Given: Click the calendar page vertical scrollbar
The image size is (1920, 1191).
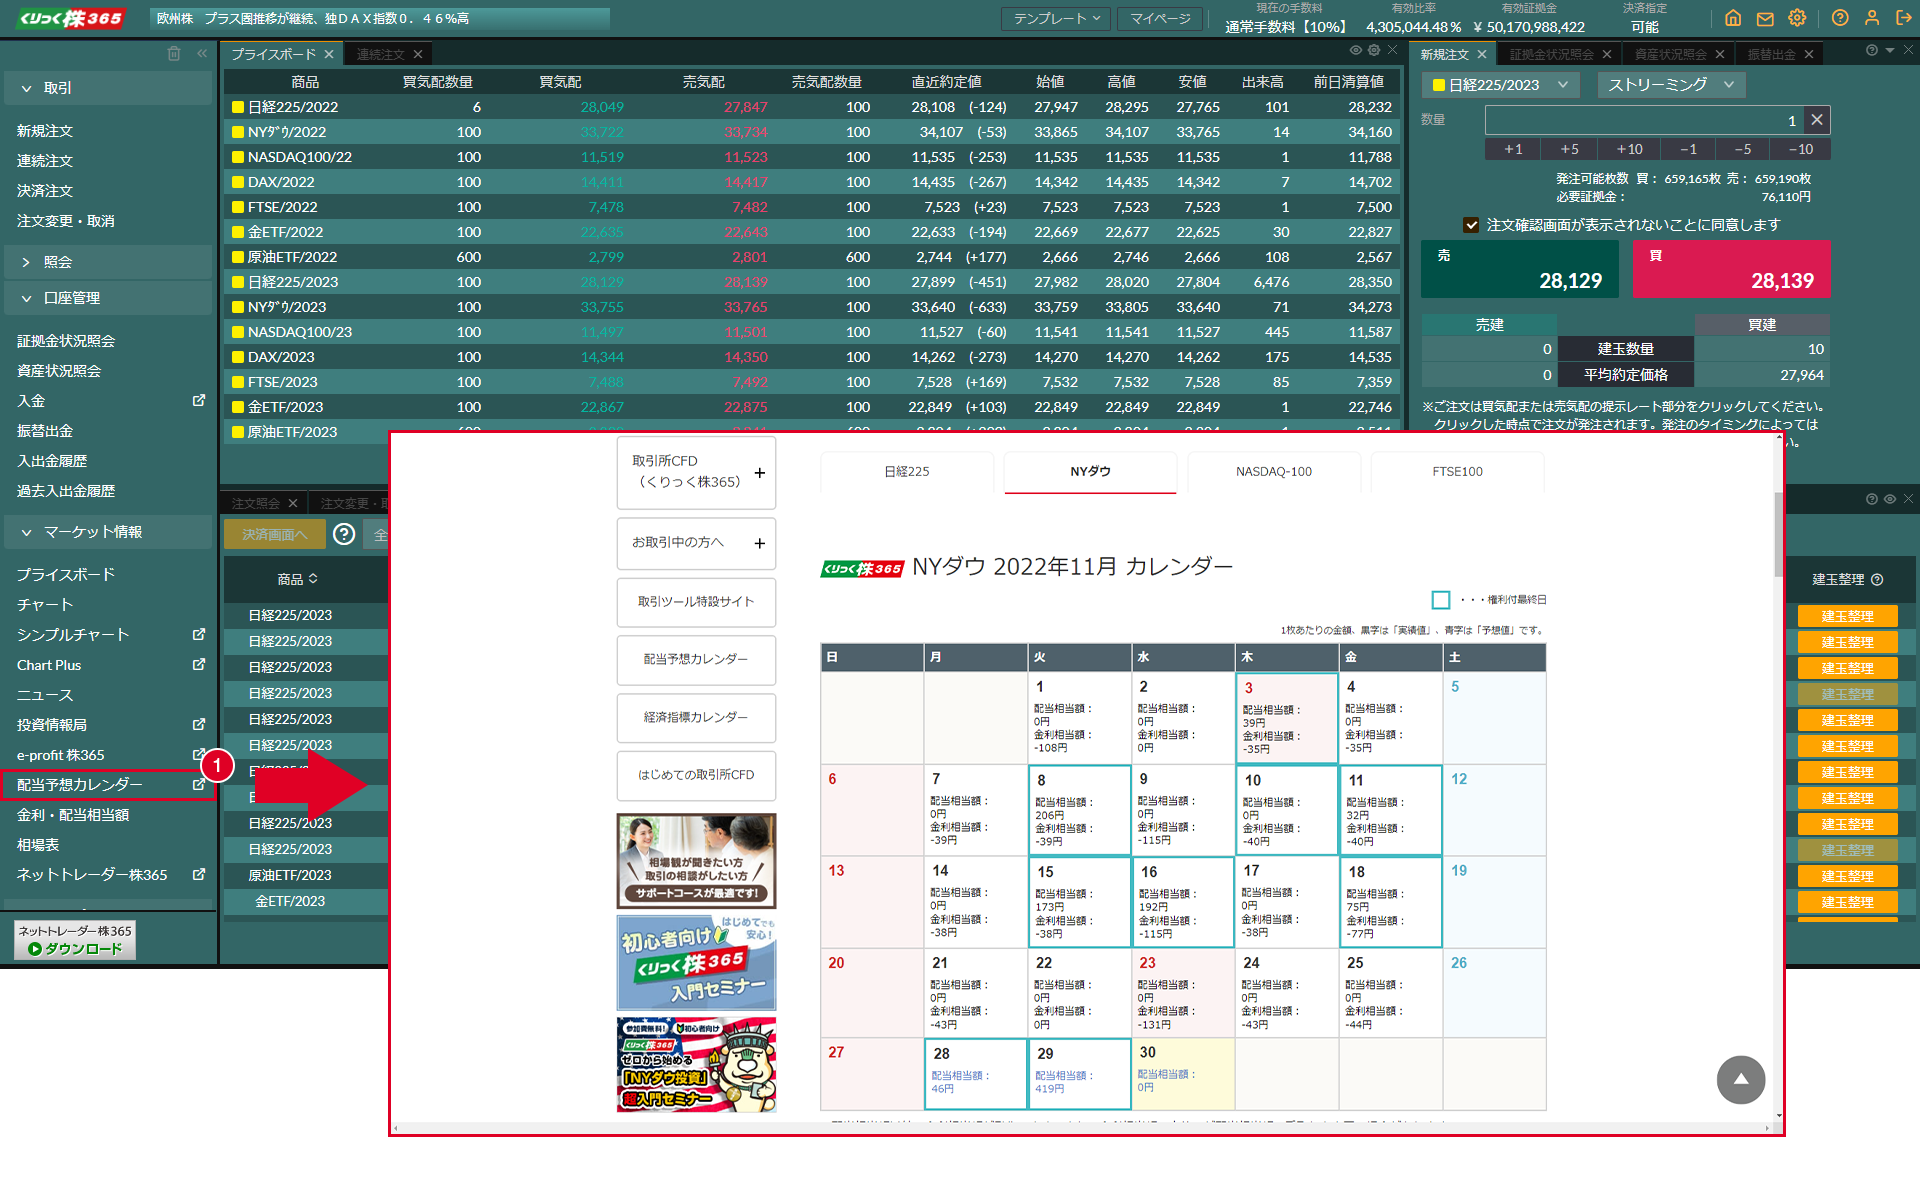Looking at the screenshot, I should click(x=1778, y=534).
